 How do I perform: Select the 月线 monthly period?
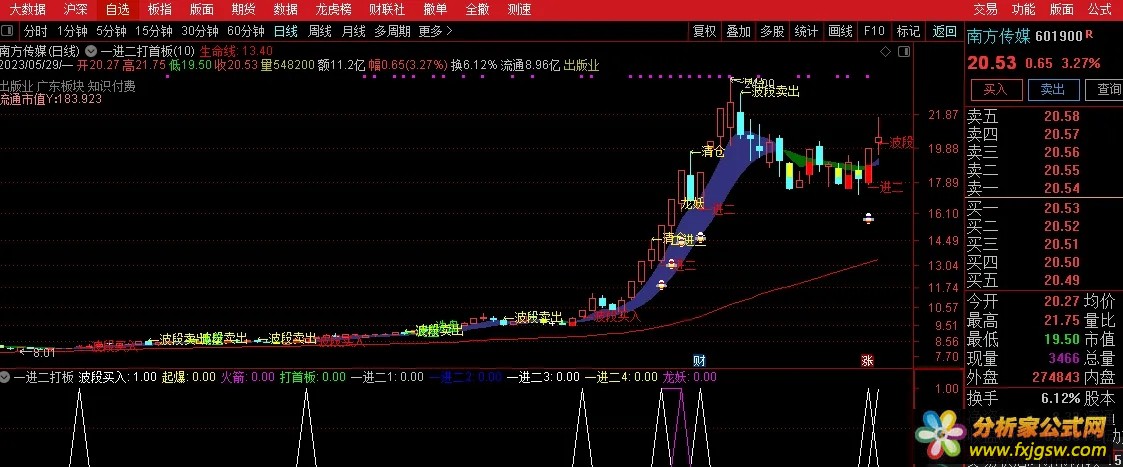[x=354, y=32]
